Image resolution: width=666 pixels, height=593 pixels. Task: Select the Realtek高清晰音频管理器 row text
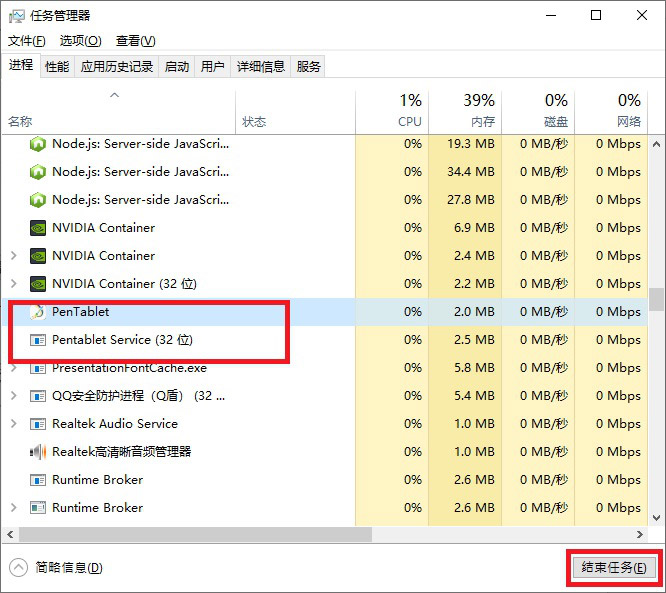121,452
